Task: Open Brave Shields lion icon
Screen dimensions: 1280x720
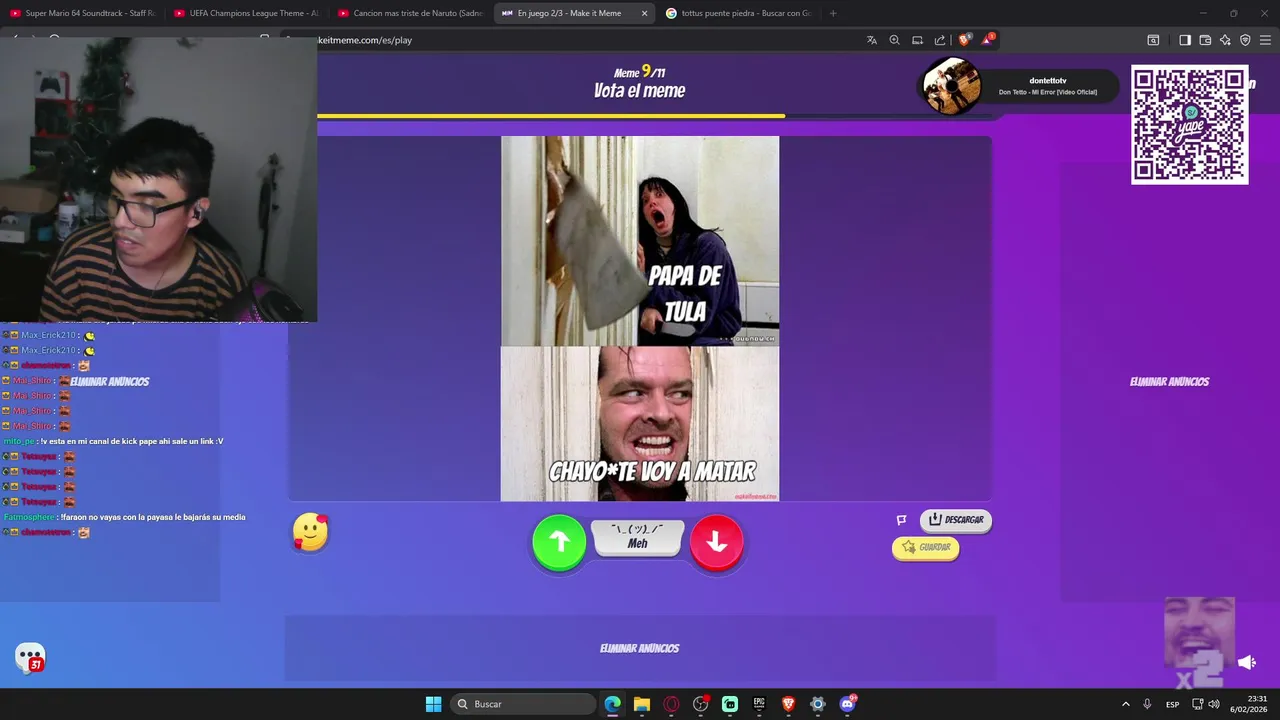Action: pyautogui.click(x=965, y=40)
